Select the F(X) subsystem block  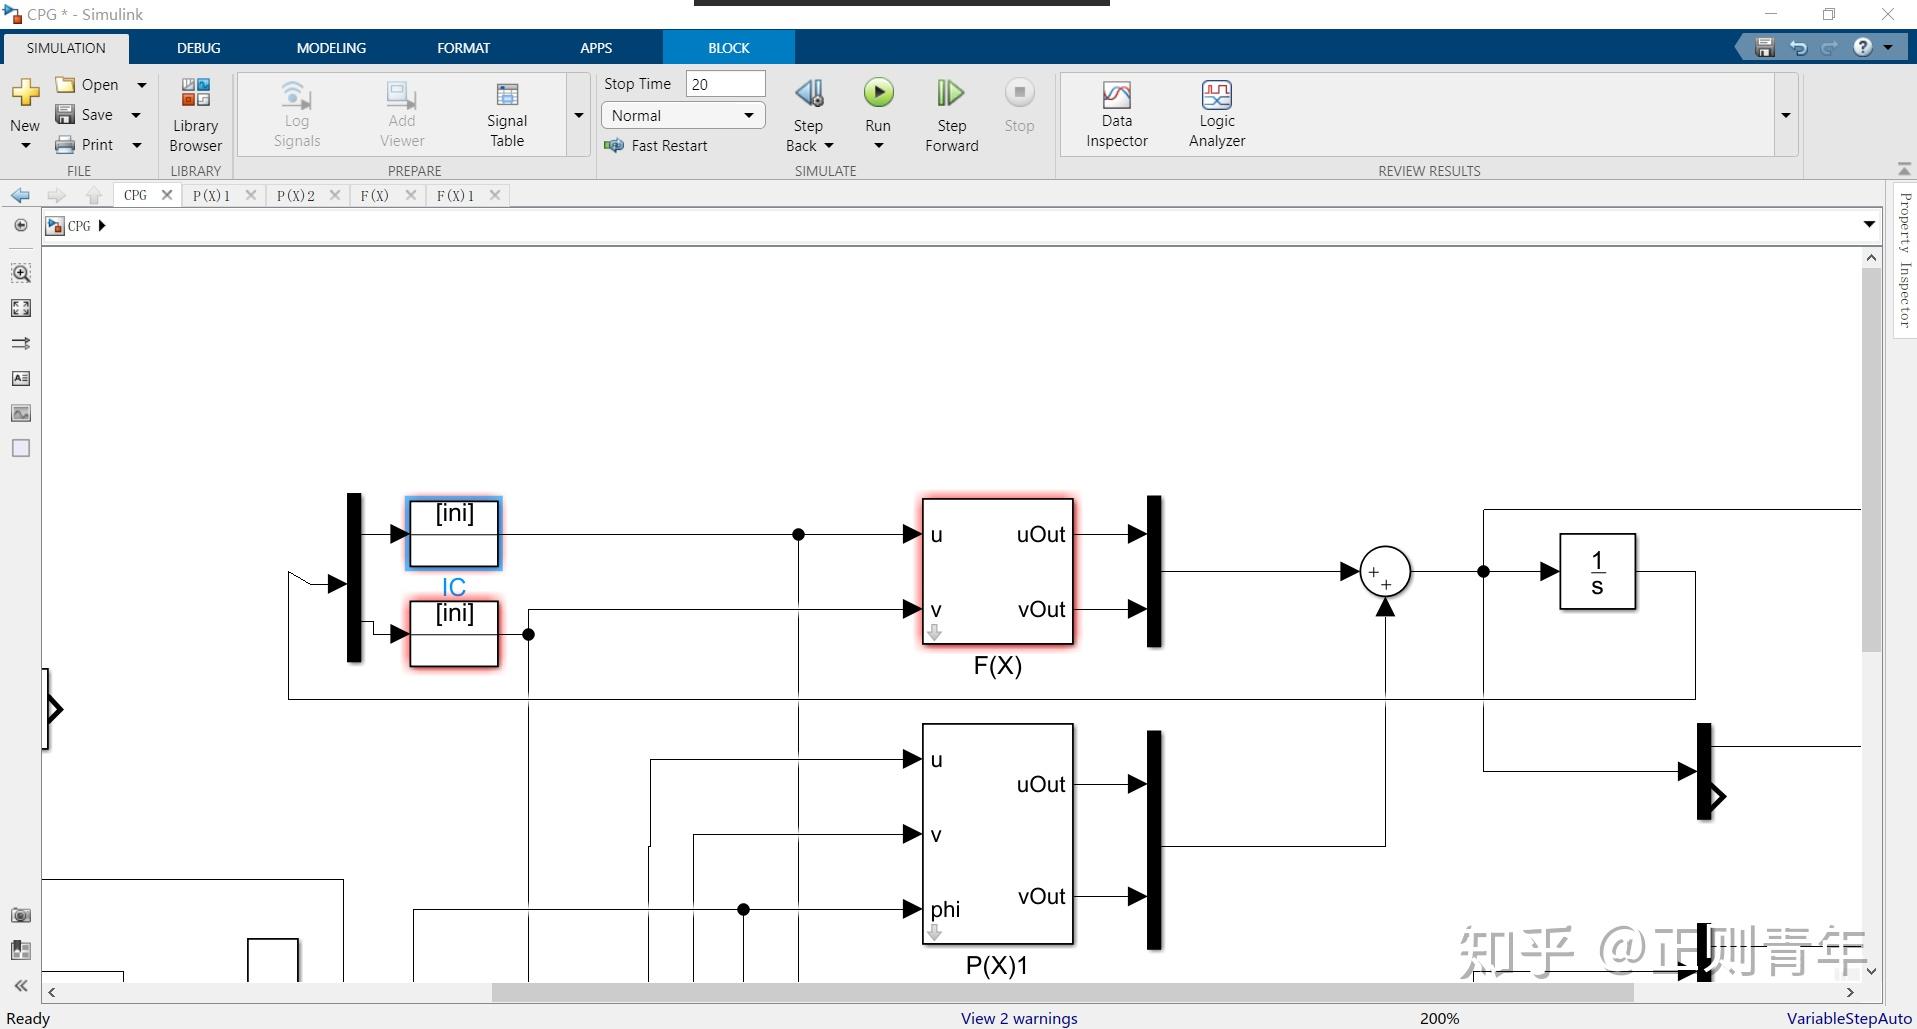pos(998,572)
